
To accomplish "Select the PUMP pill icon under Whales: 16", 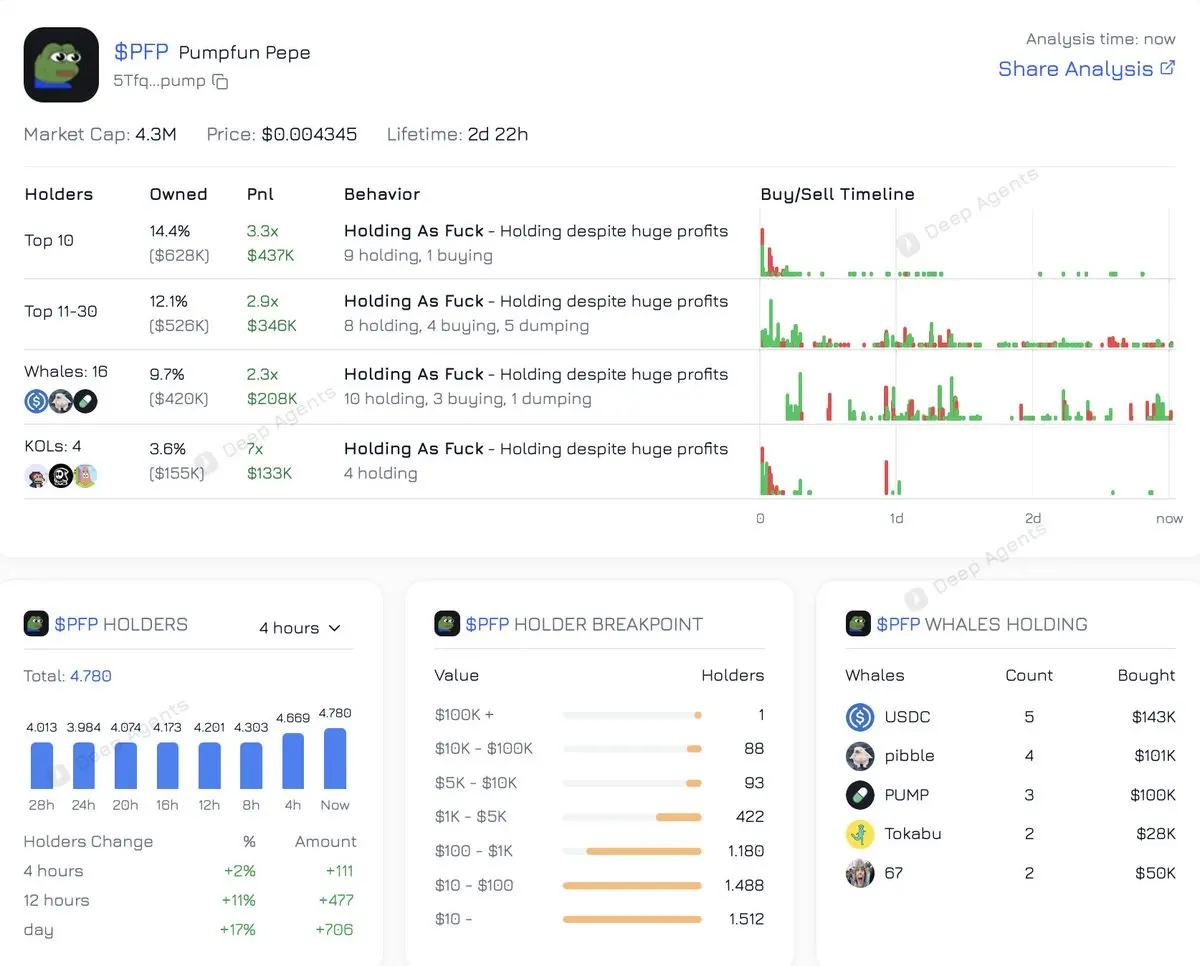I will tap(86, 401).
